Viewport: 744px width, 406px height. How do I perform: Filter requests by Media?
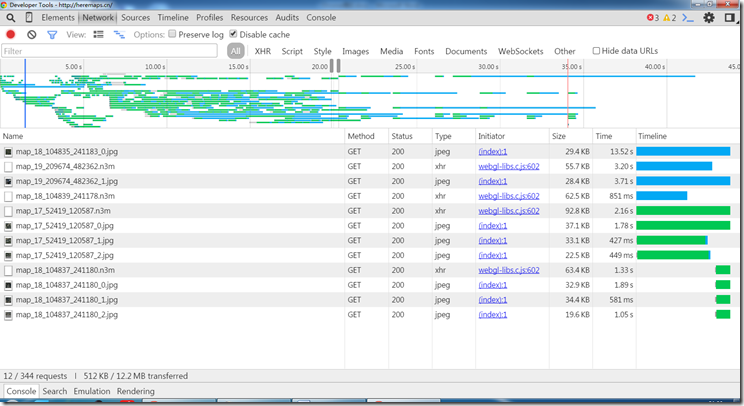[391, 51]
